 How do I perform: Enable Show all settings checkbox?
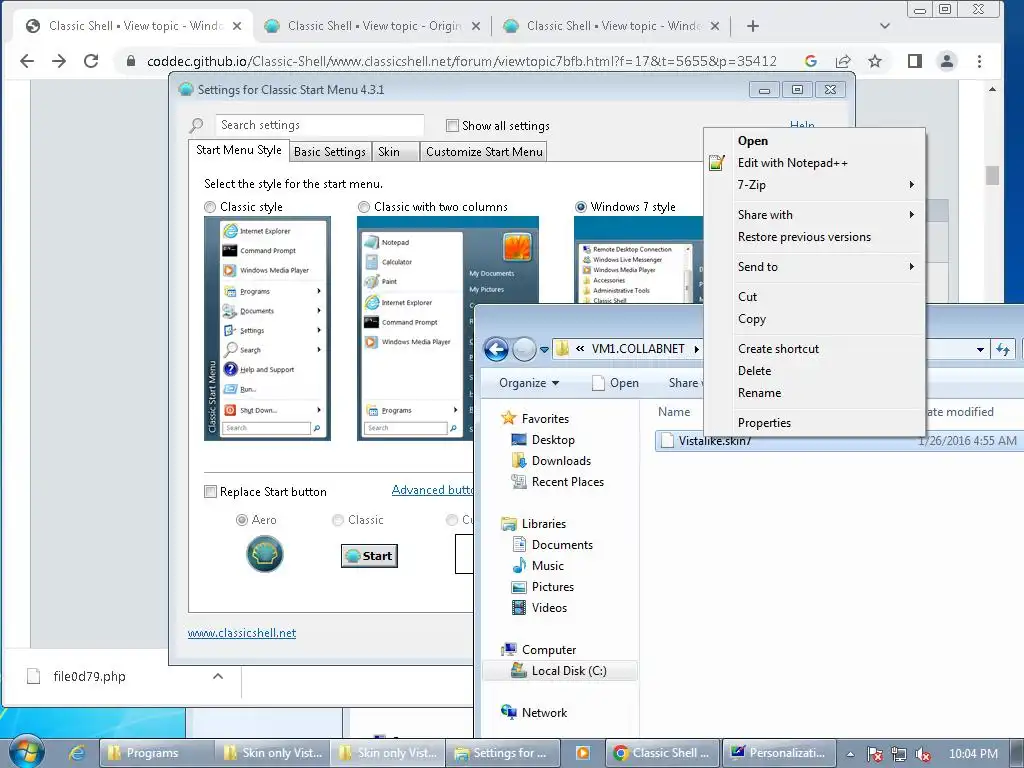[x=452, y=125]
